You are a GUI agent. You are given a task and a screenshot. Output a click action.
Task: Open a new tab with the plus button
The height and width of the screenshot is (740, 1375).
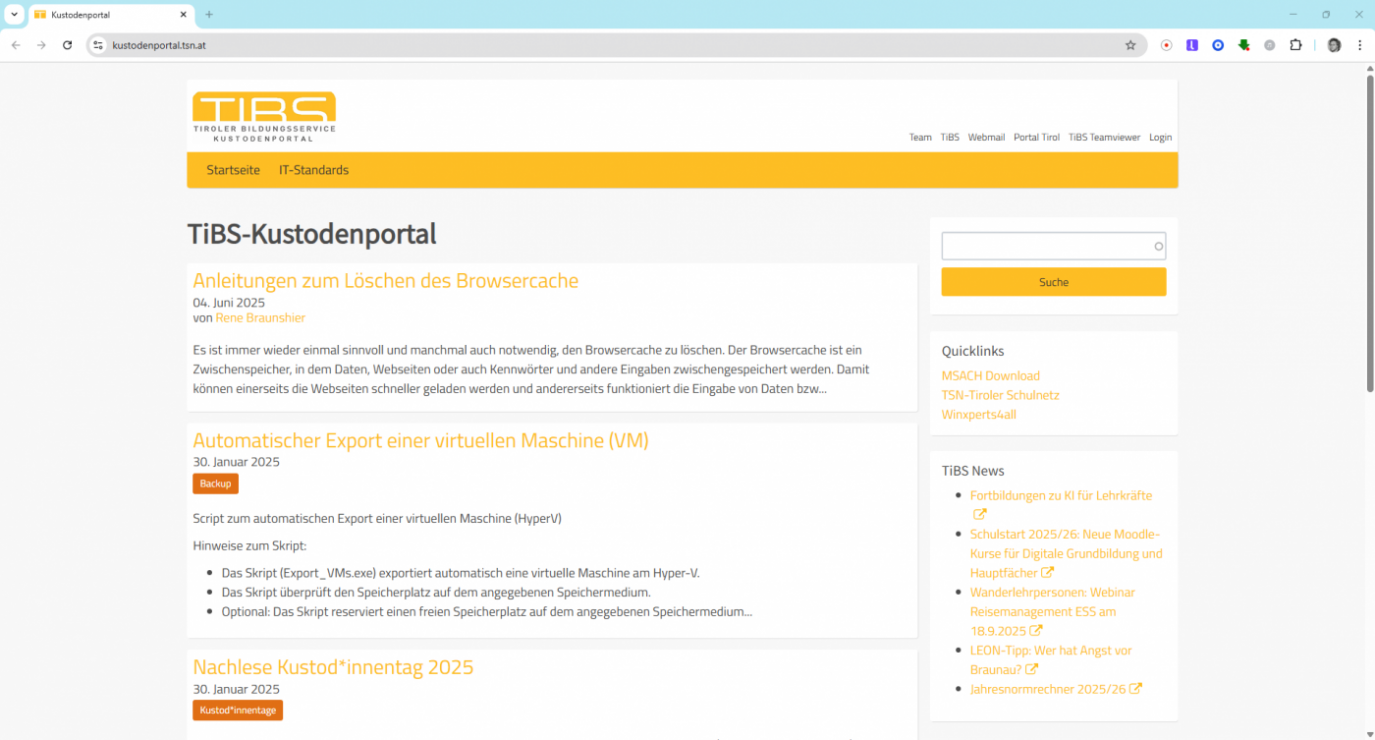coord(209,15)
